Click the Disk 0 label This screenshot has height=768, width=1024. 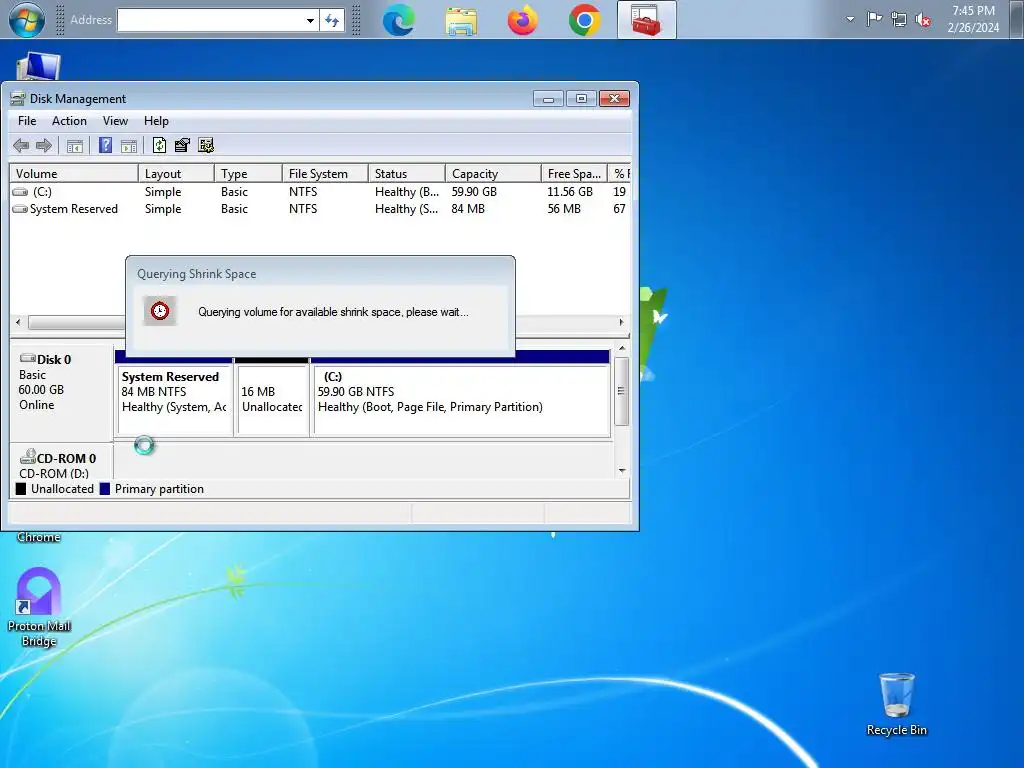[54, 360]
